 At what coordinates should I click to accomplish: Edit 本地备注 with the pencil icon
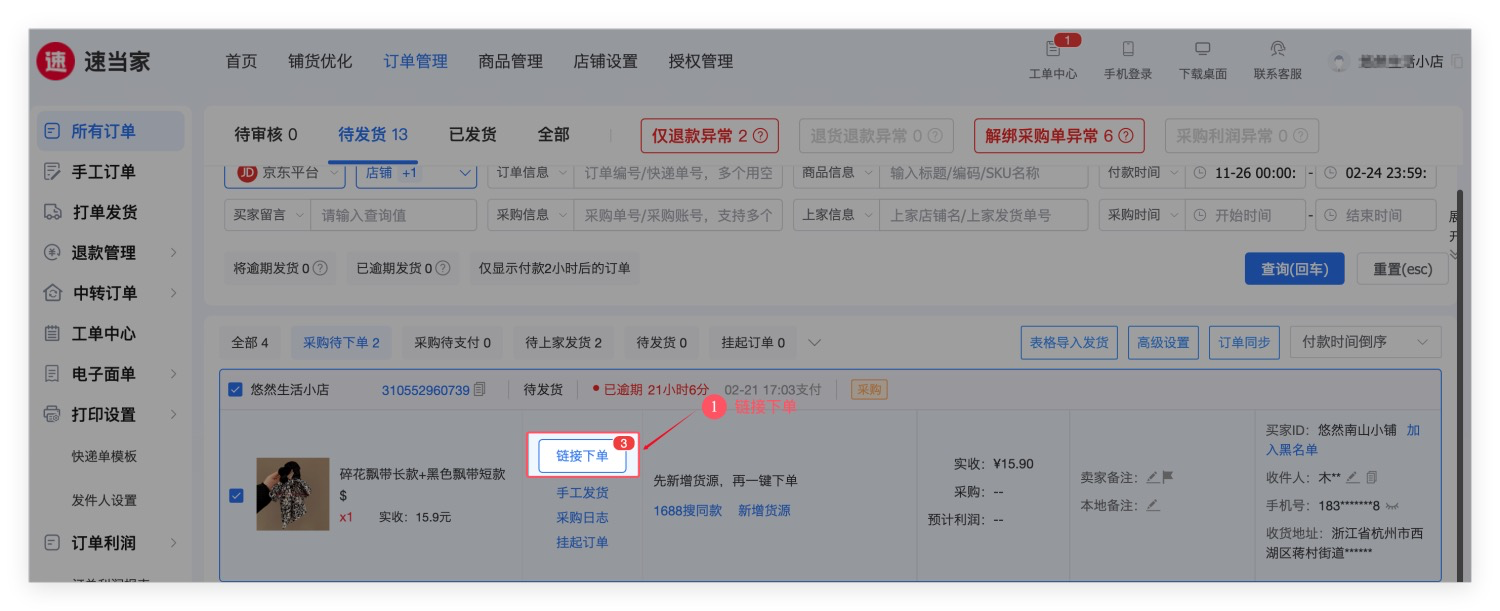coord(1153,505)
